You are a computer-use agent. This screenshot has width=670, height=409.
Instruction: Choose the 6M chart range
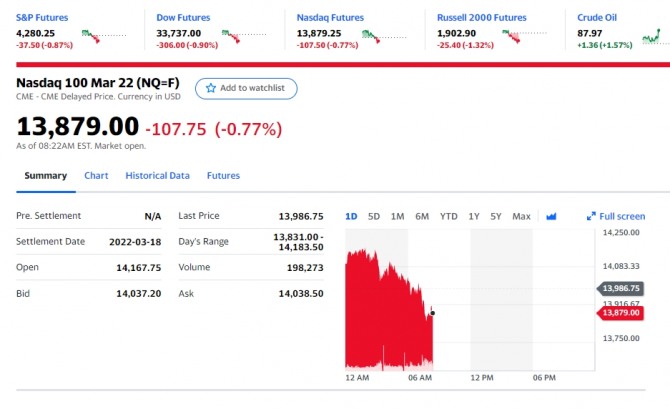coord(422,216)
